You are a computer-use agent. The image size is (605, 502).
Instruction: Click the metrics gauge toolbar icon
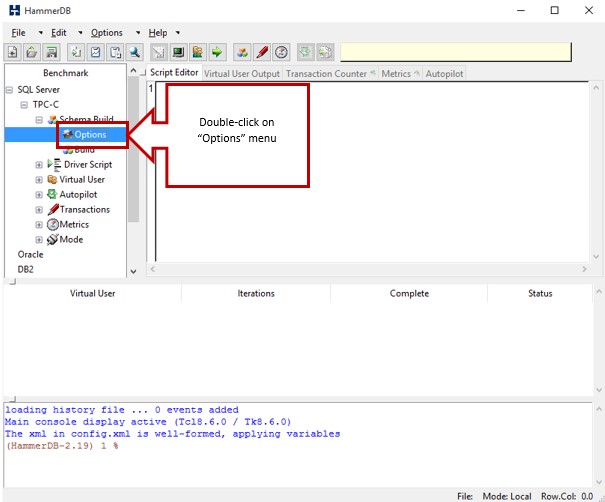click(281, 52)
